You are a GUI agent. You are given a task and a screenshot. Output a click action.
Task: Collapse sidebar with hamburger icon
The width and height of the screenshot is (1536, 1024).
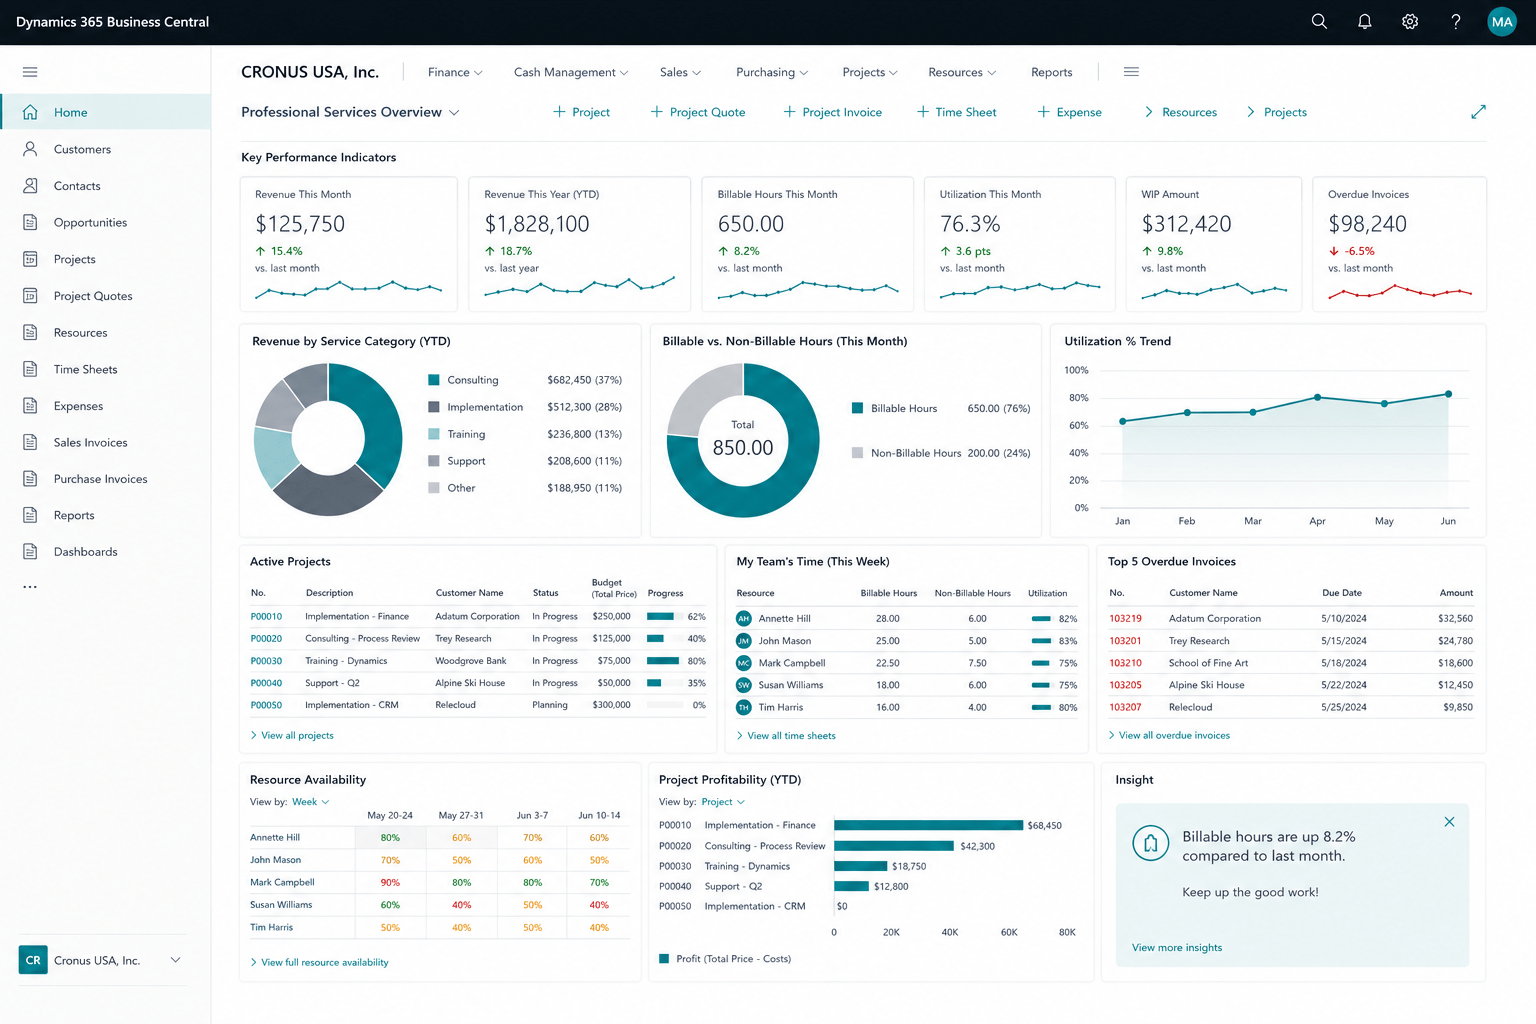pos(30,72)
